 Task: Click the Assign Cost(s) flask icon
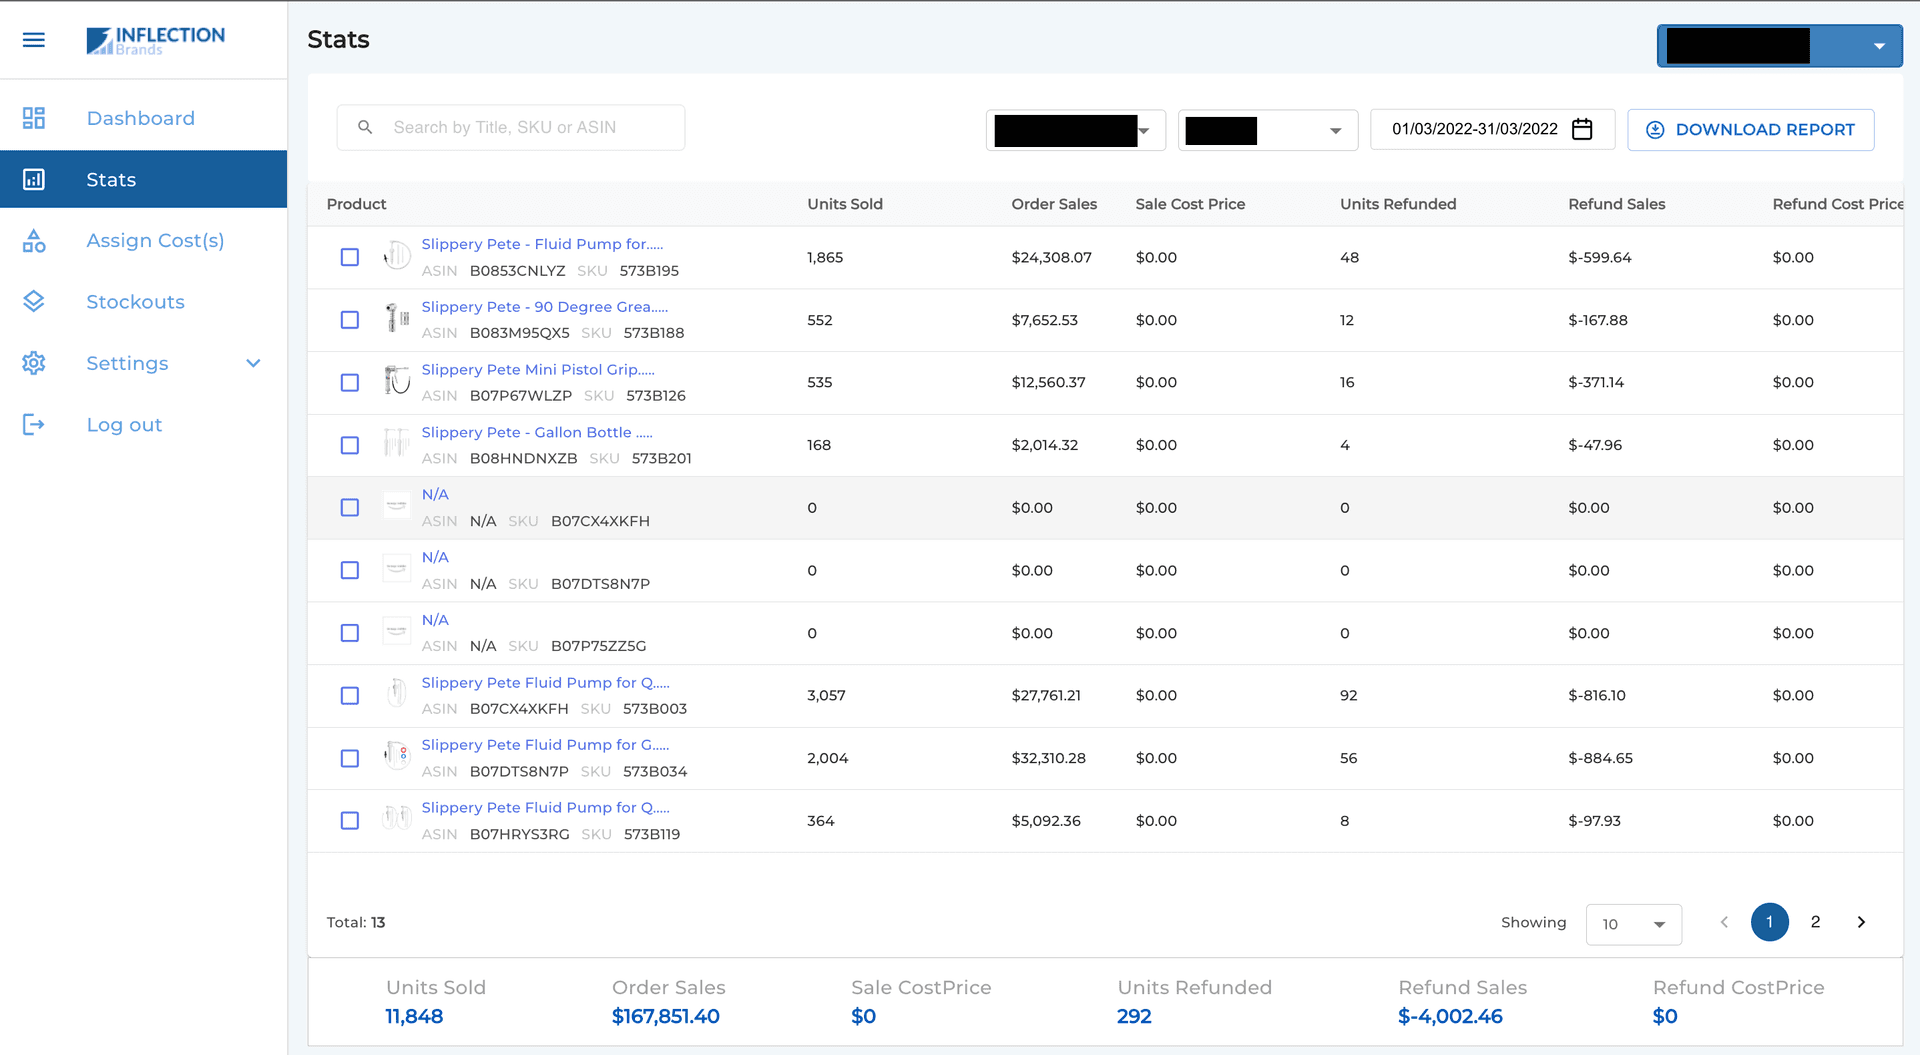pyautogui.click(x=34, y=240)
